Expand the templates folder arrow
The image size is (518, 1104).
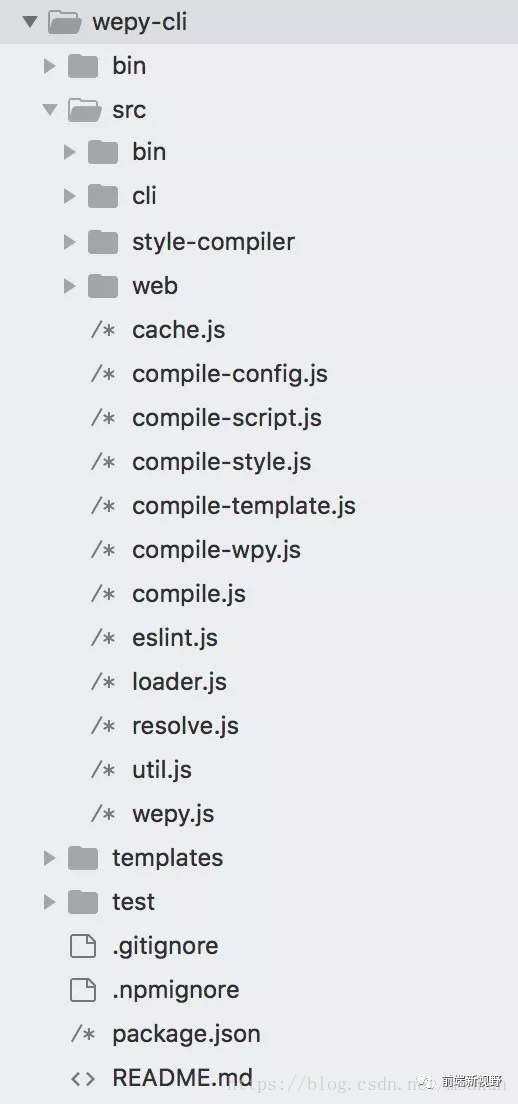(x=49, y=858)
